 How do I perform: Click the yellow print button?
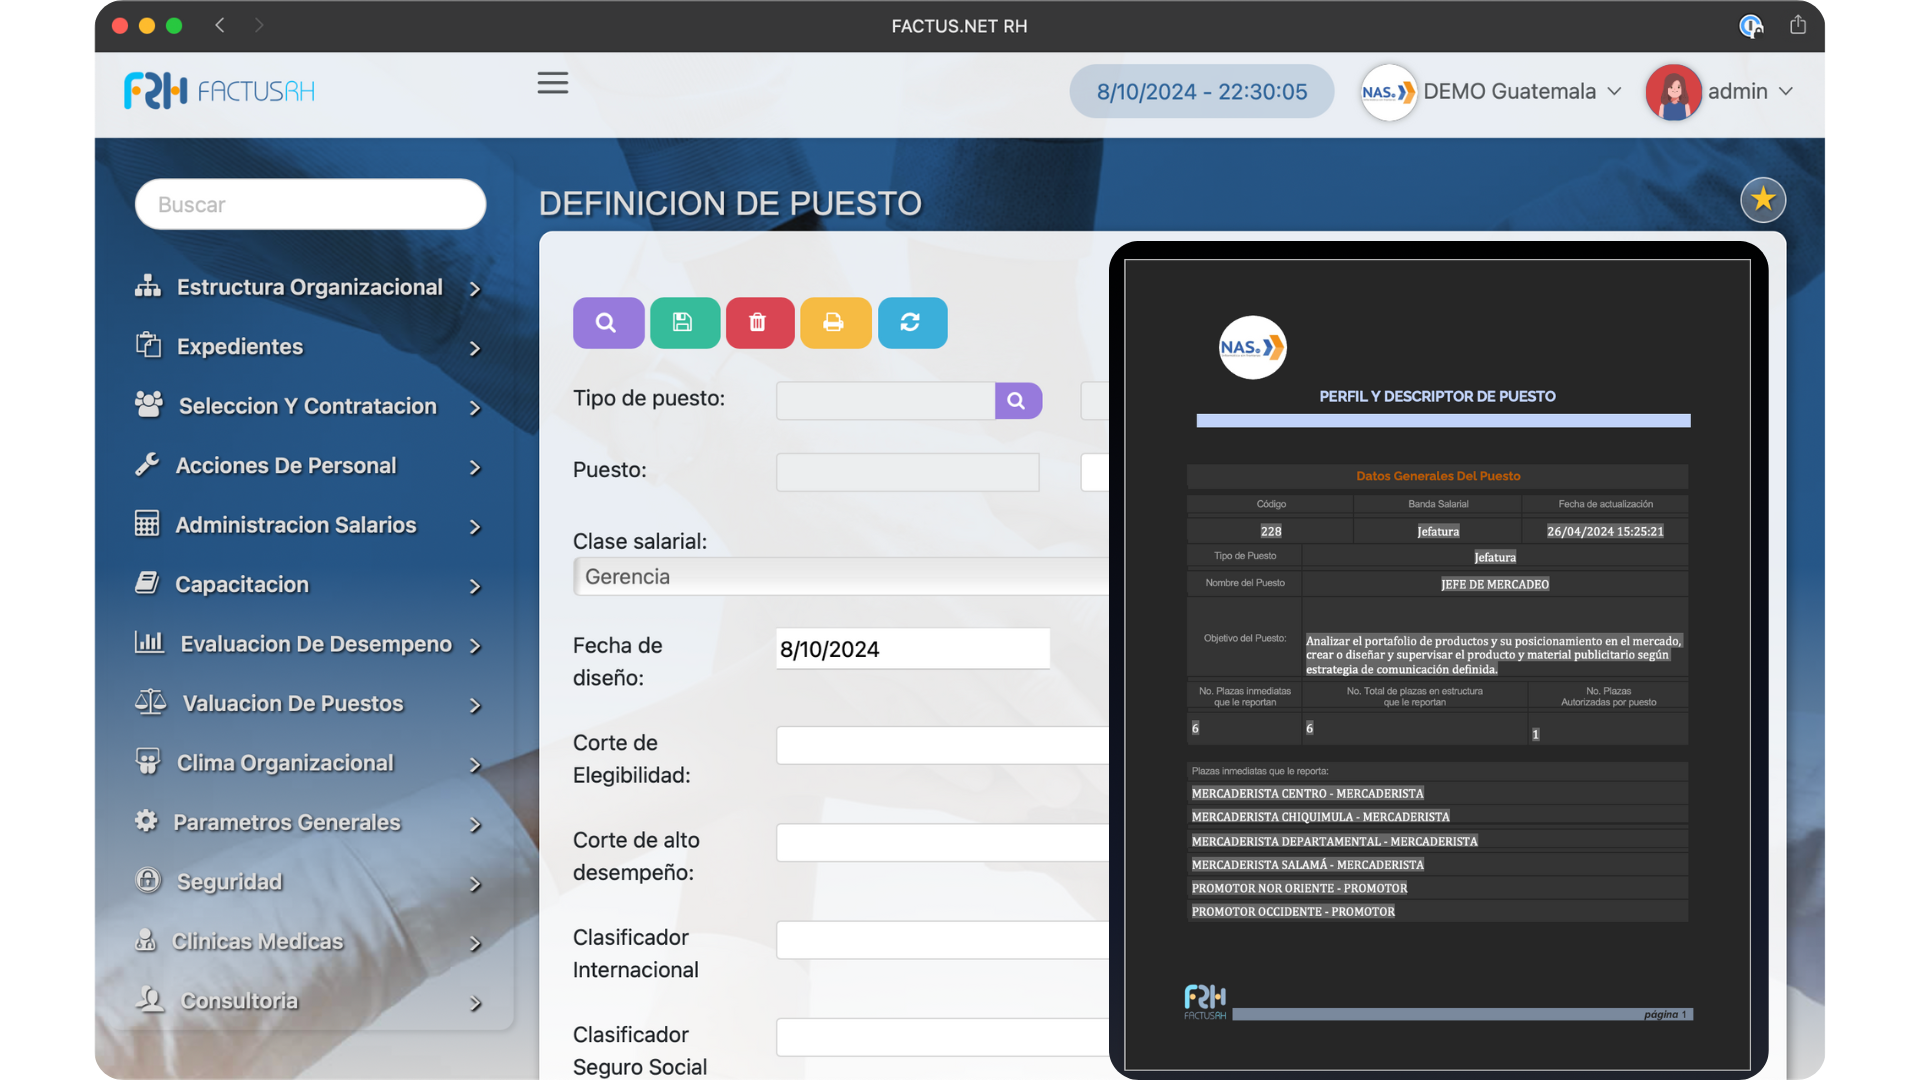pos(834,323)
